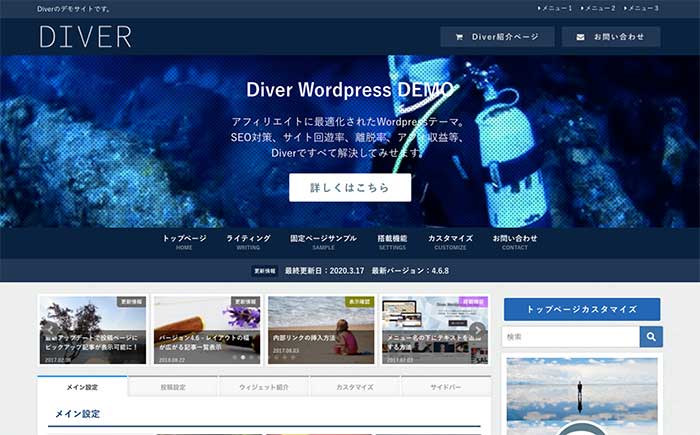Select the カスタマイズ tab
This screenshot has width=700, height=435.
point(355,387)
